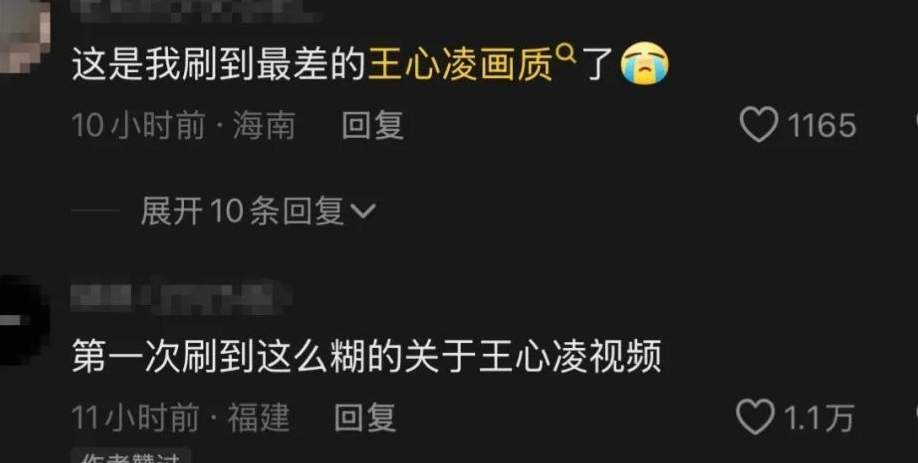Open the first commenter's pixelated avatar
The height and width of the screenshot is (463, 918).
pyautogui.click(x=25, y=35)
